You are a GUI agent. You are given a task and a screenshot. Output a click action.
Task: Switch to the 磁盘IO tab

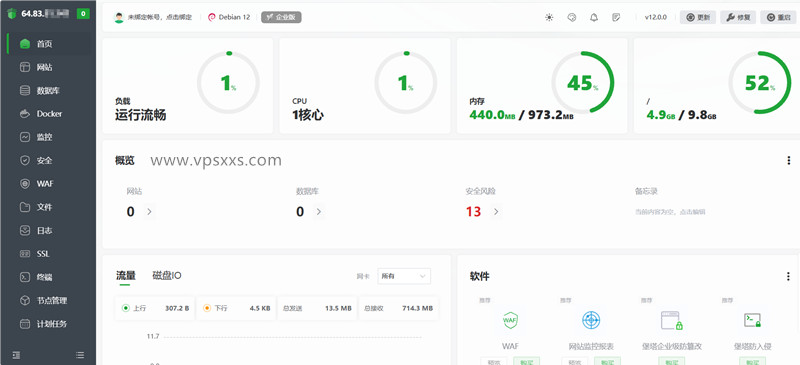pos(167,276)
